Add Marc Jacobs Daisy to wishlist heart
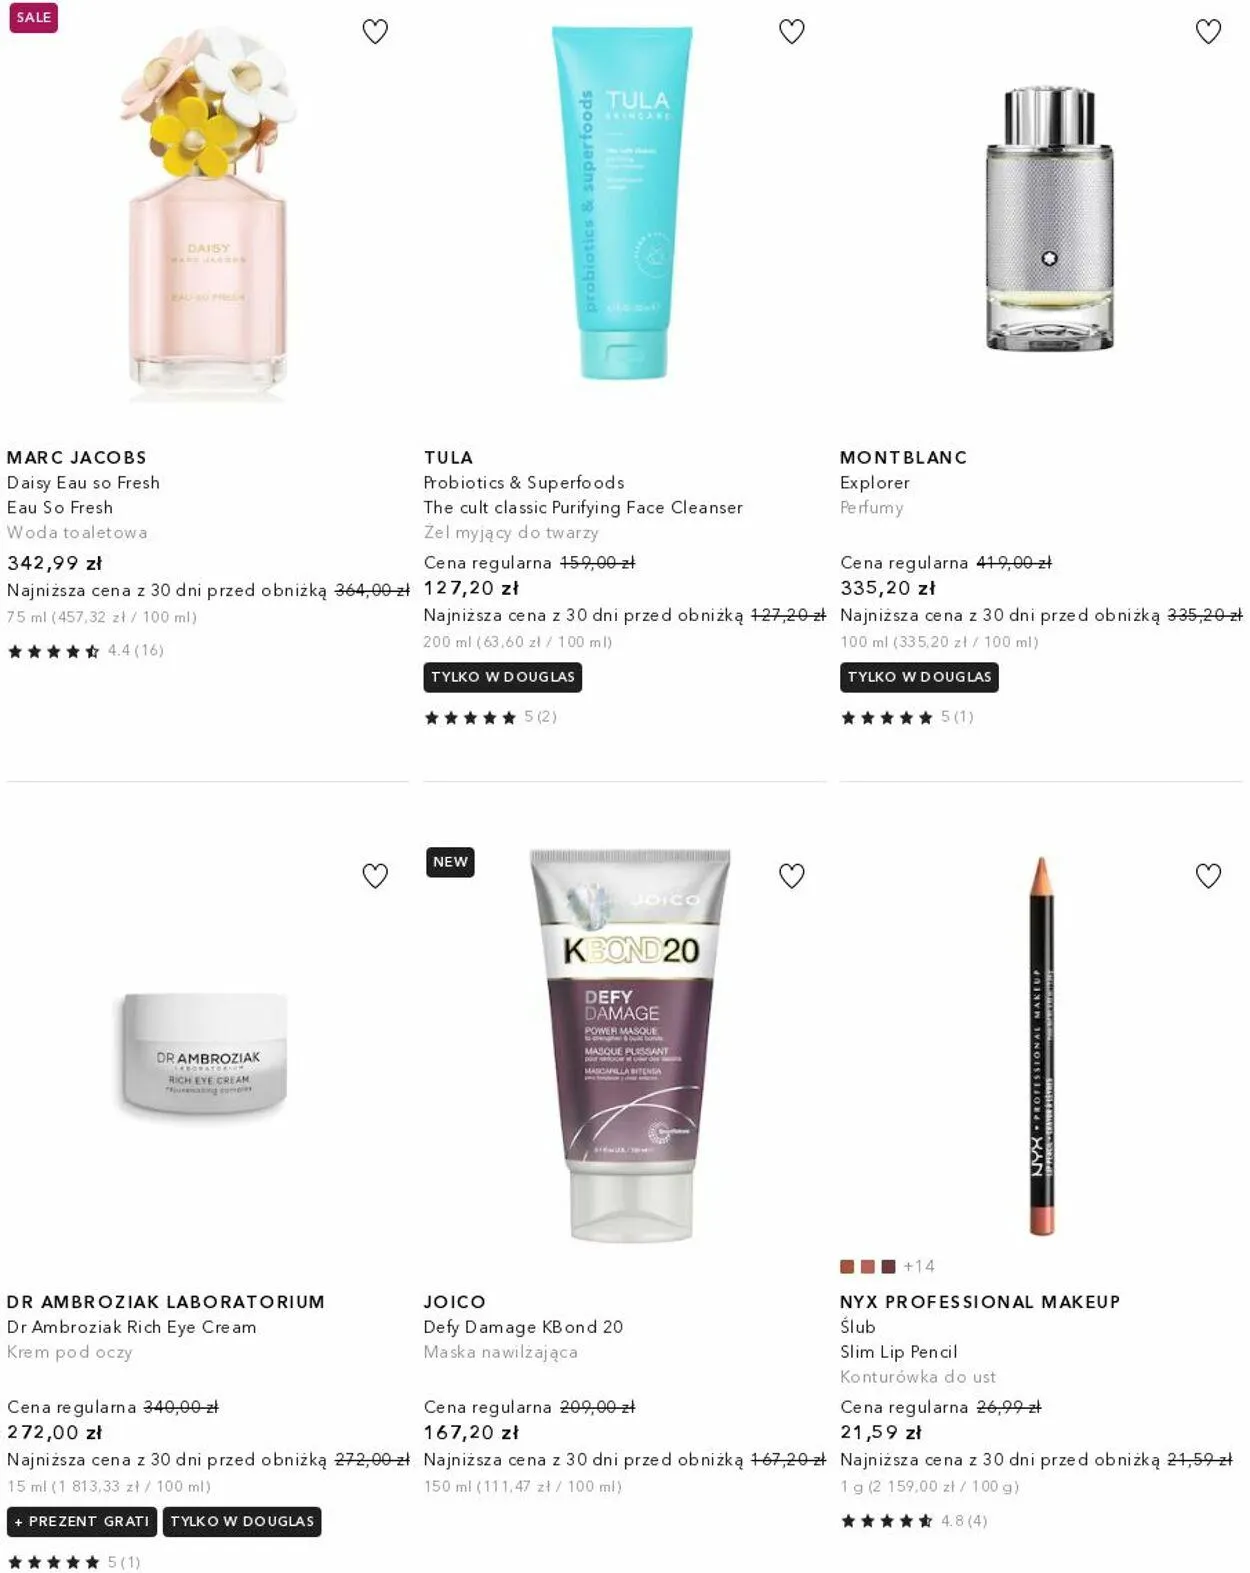The height and width of the screenshot is (1573, 1250). point(375,32)
